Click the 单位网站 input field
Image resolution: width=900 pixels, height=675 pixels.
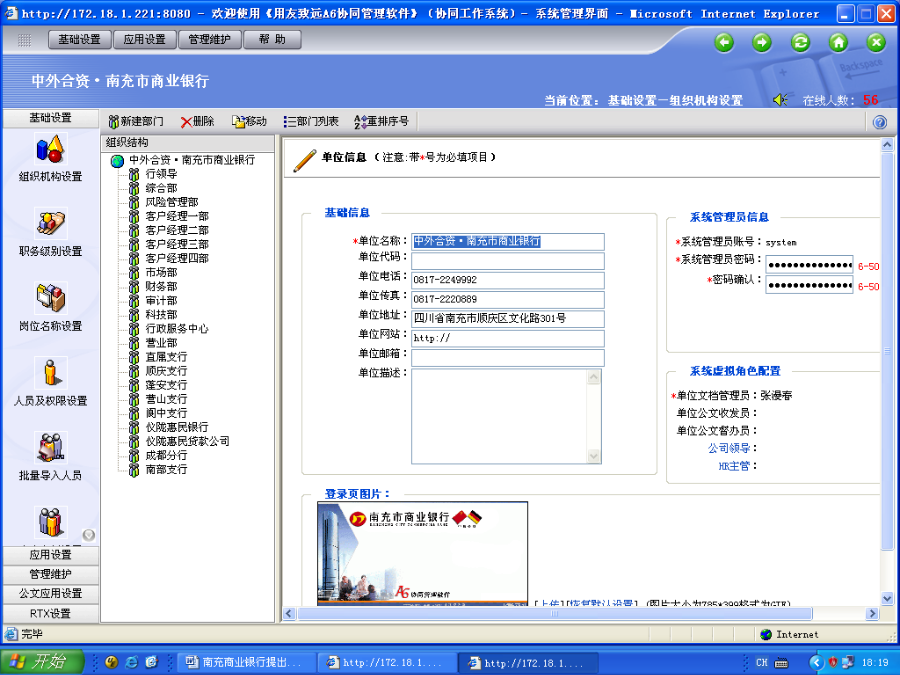pos(507,338)
